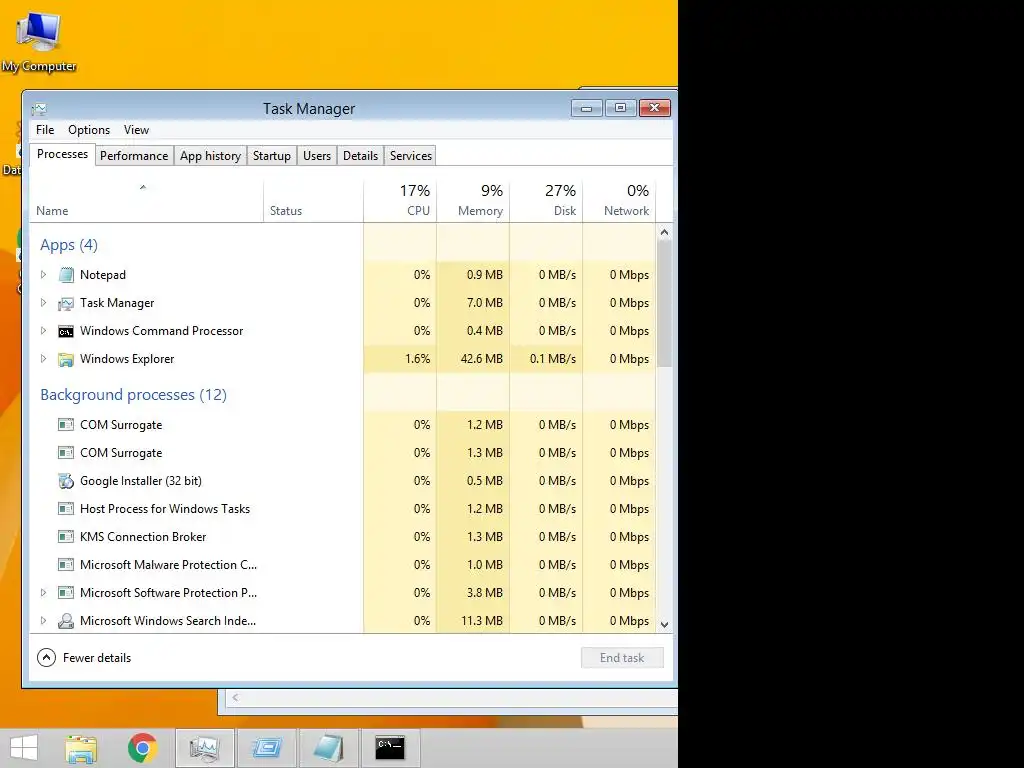Image resolution: width=1024 pixels, height=768 pixels.
Task: Click Task Manager '7.0 MB' memory value
Action: (485, 303)
